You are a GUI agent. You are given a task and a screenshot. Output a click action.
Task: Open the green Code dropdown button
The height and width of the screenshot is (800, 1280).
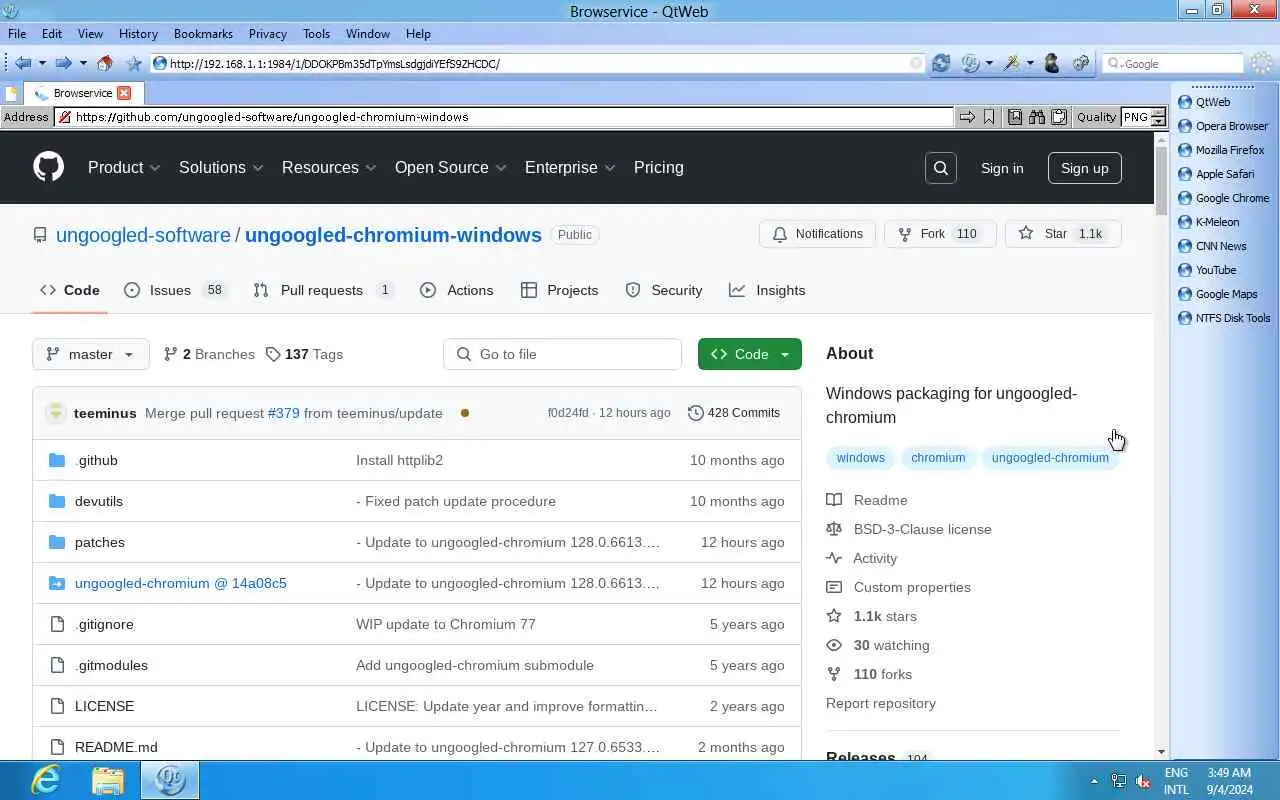[750, 354]
